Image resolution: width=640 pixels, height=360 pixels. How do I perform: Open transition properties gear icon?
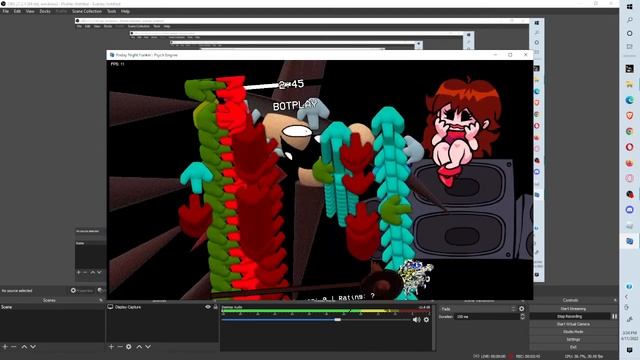522,309
